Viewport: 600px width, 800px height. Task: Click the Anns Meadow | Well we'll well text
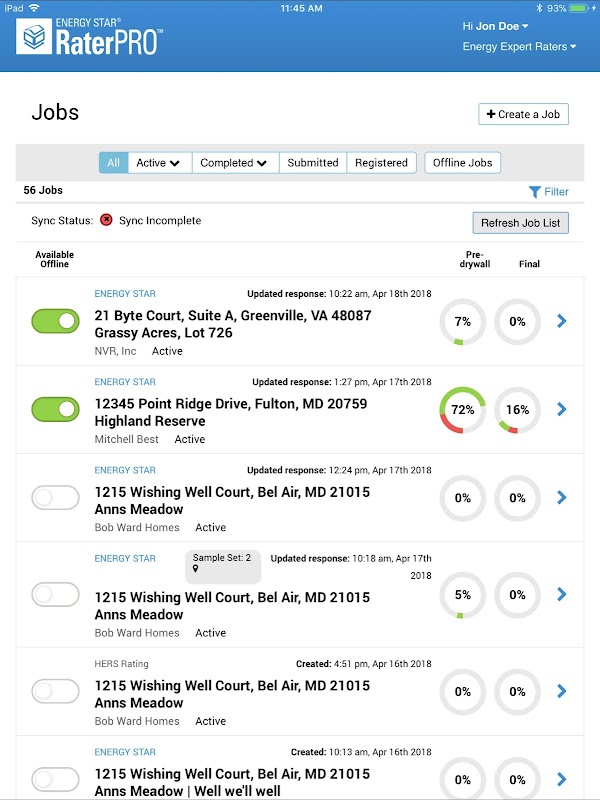tap(187, 791)
